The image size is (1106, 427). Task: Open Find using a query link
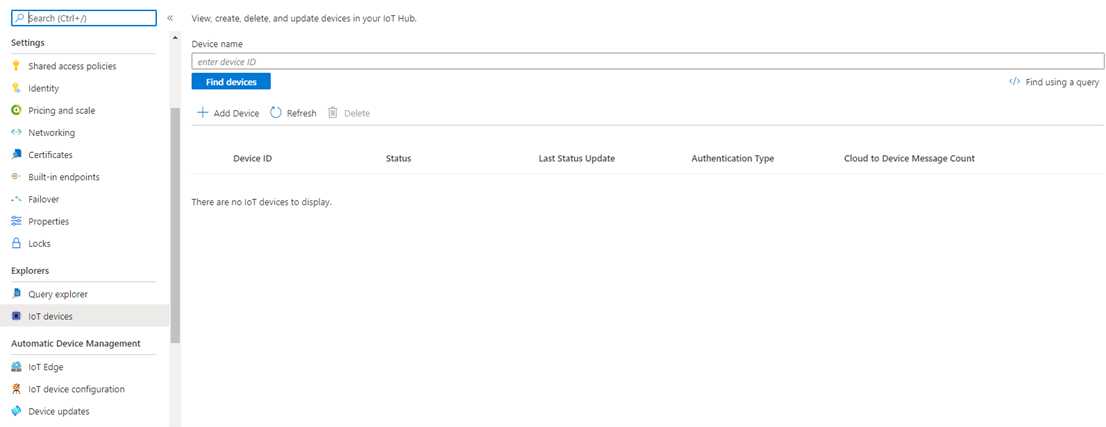click(x=1054, y=82)
